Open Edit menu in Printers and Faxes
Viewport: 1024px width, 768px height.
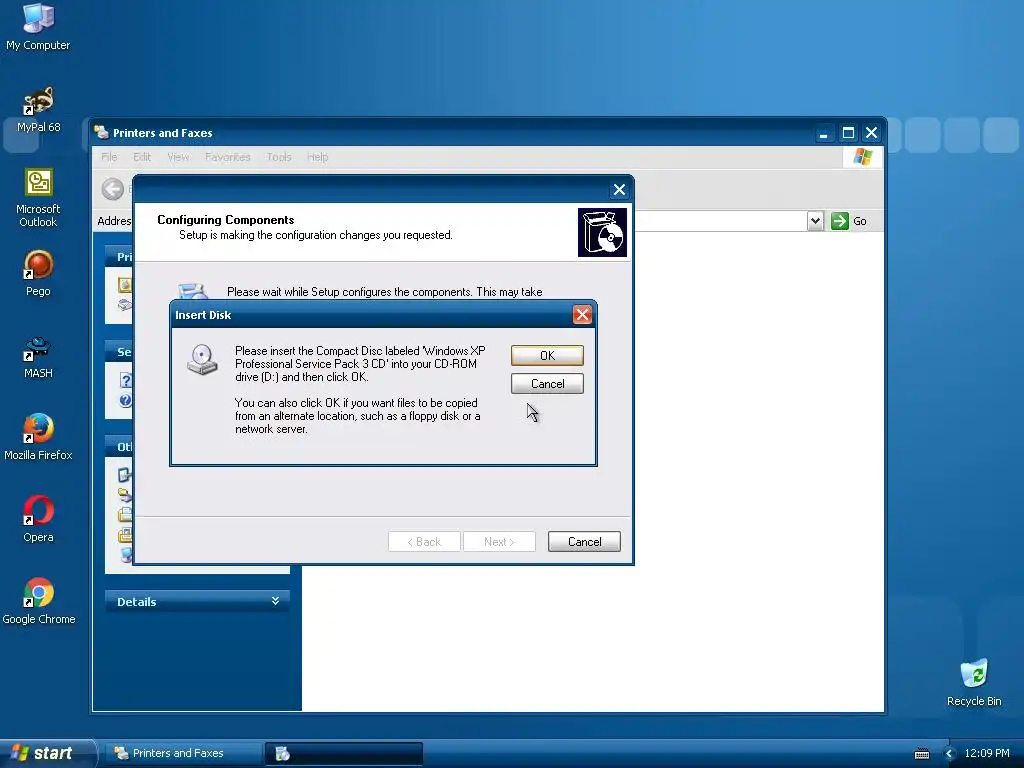click(x=142, y=157)
